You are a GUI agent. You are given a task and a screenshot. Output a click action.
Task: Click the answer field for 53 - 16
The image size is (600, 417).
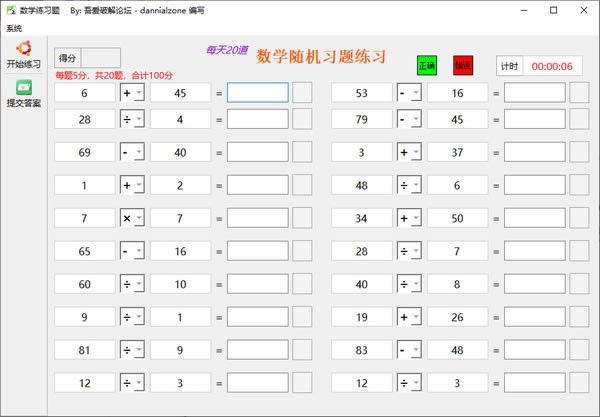click(535, 93)
